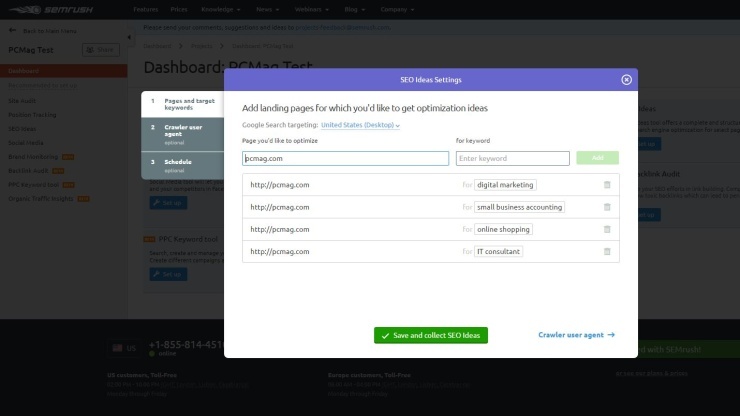This screenshot has width=740, height=416.
Task: Click trash icon for online shopping
Action: pyautogui.click(x=607, y=229)
